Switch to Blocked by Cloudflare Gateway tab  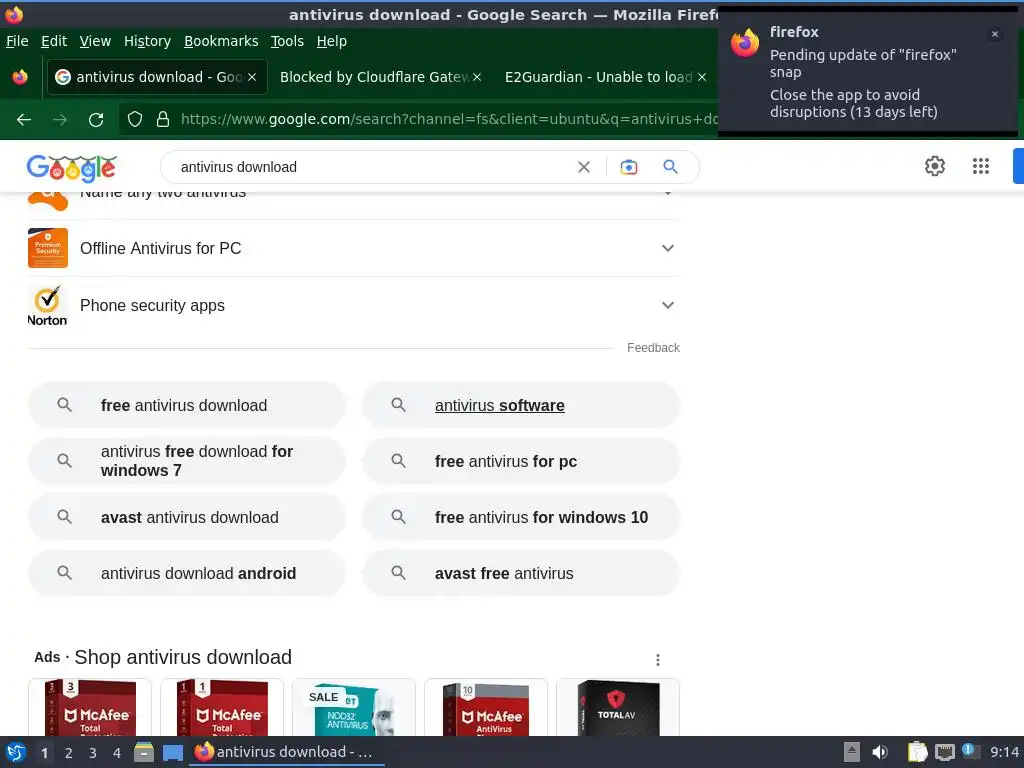[x=380, y=77]
